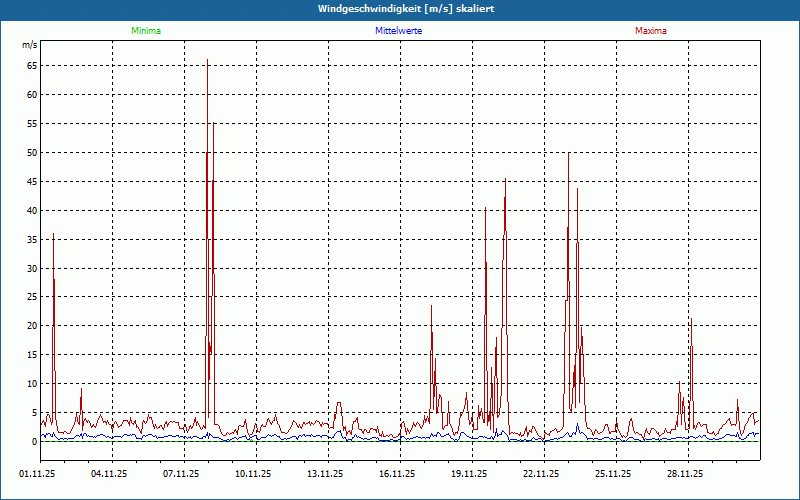Click the 50 y-axis label
Viewport: 800px width, 500px height.
pos(33,153)
